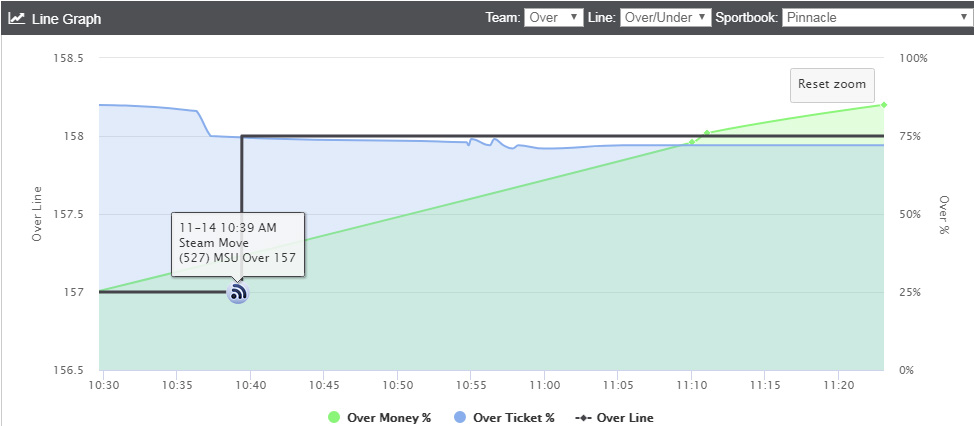Toggle the Over Line legend item
This screenshot has width=974, height=426.
click(614, 418)
